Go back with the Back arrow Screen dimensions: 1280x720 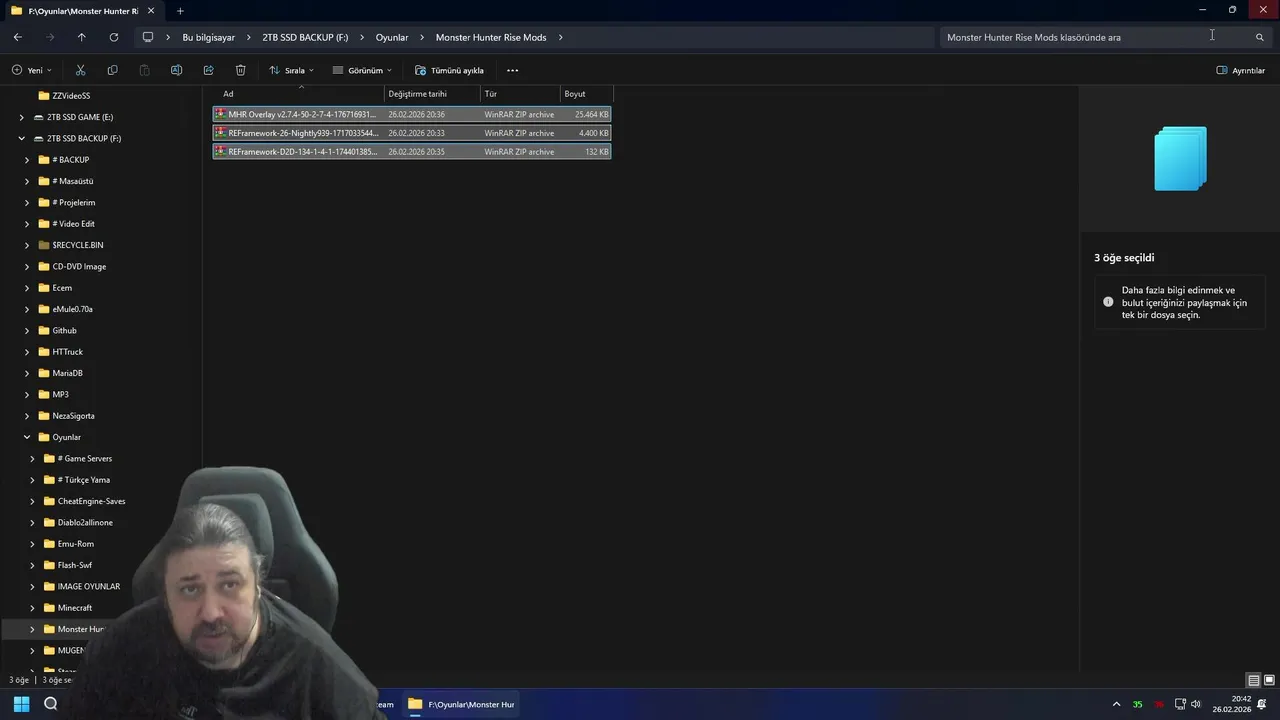[18, 37]
